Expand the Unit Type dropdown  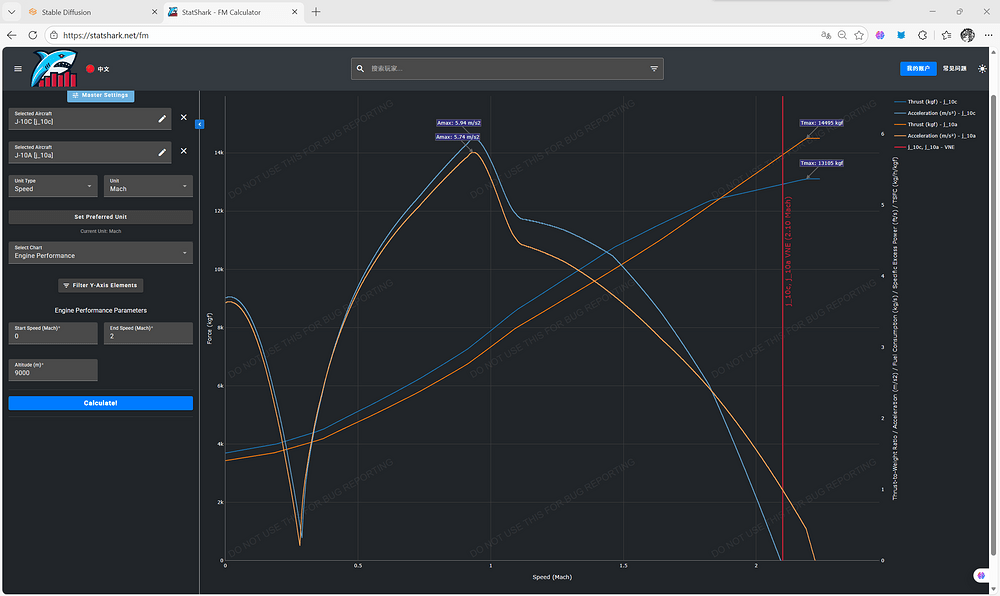(x=53, y=185)
